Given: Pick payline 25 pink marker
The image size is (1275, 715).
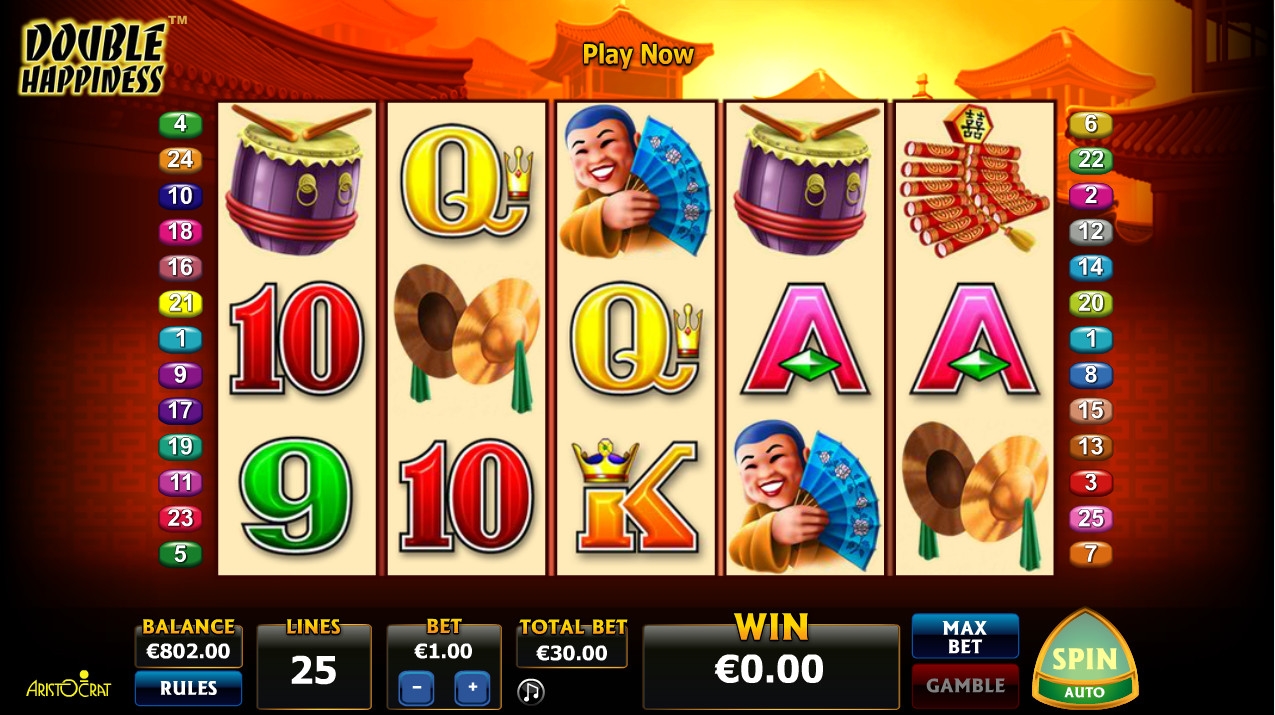Looking at the screenshot, I should point(1091,518).
